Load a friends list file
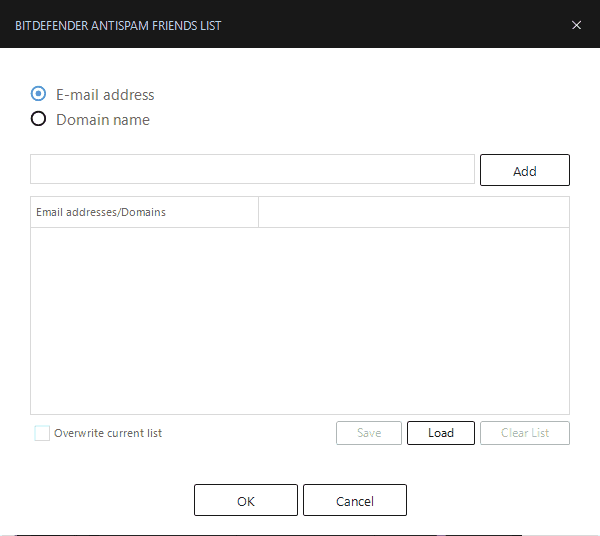 (x=441, y=433)
